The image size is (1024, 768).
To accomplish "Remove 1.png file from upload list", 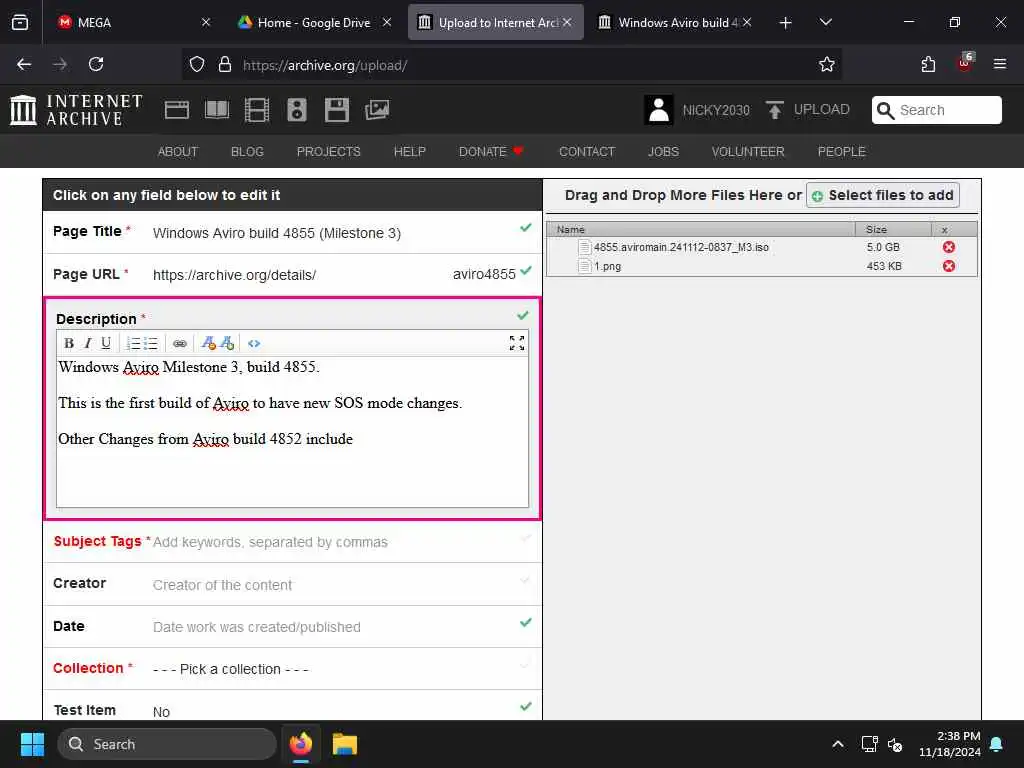I will (949, 266).
